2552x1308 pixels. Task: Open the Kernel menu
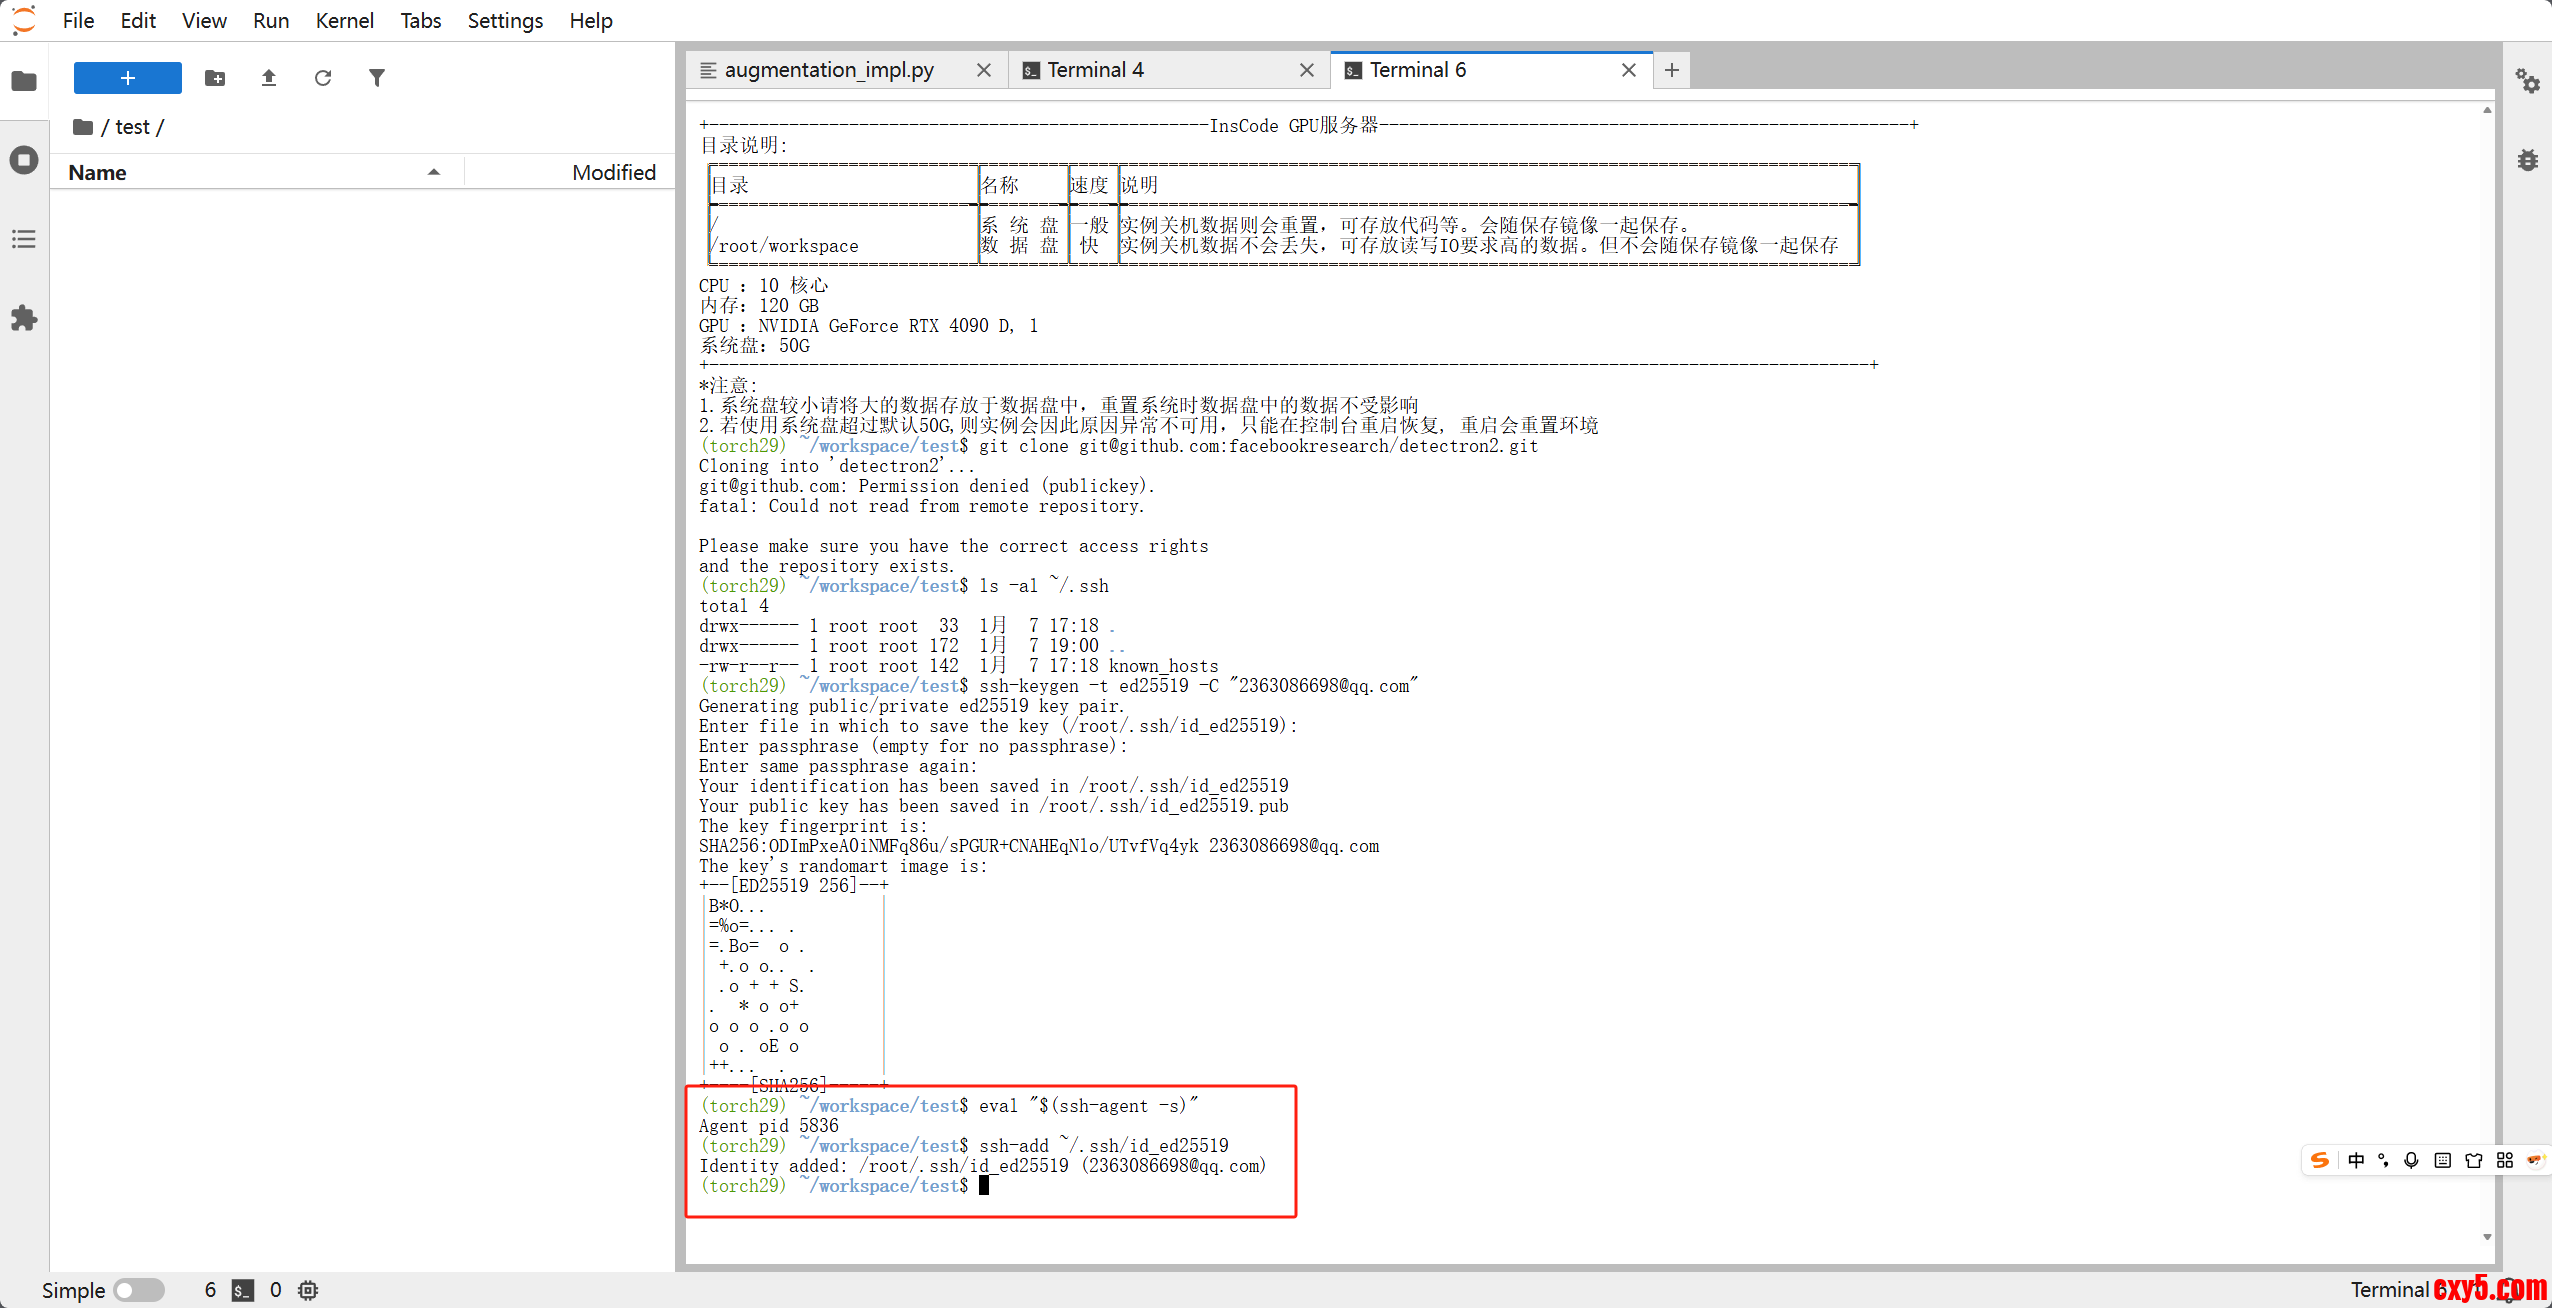coord(344,20)
